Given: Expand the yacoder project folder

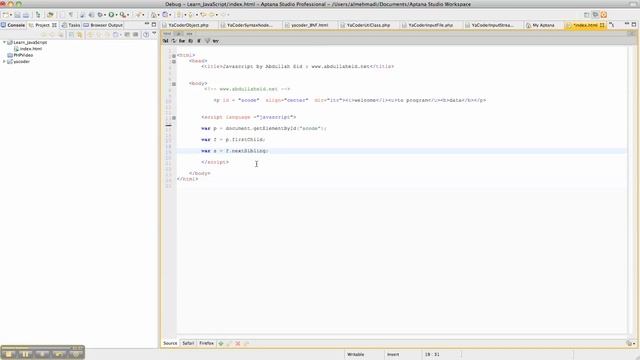Looking at the screenshot, I should [4, 61].
